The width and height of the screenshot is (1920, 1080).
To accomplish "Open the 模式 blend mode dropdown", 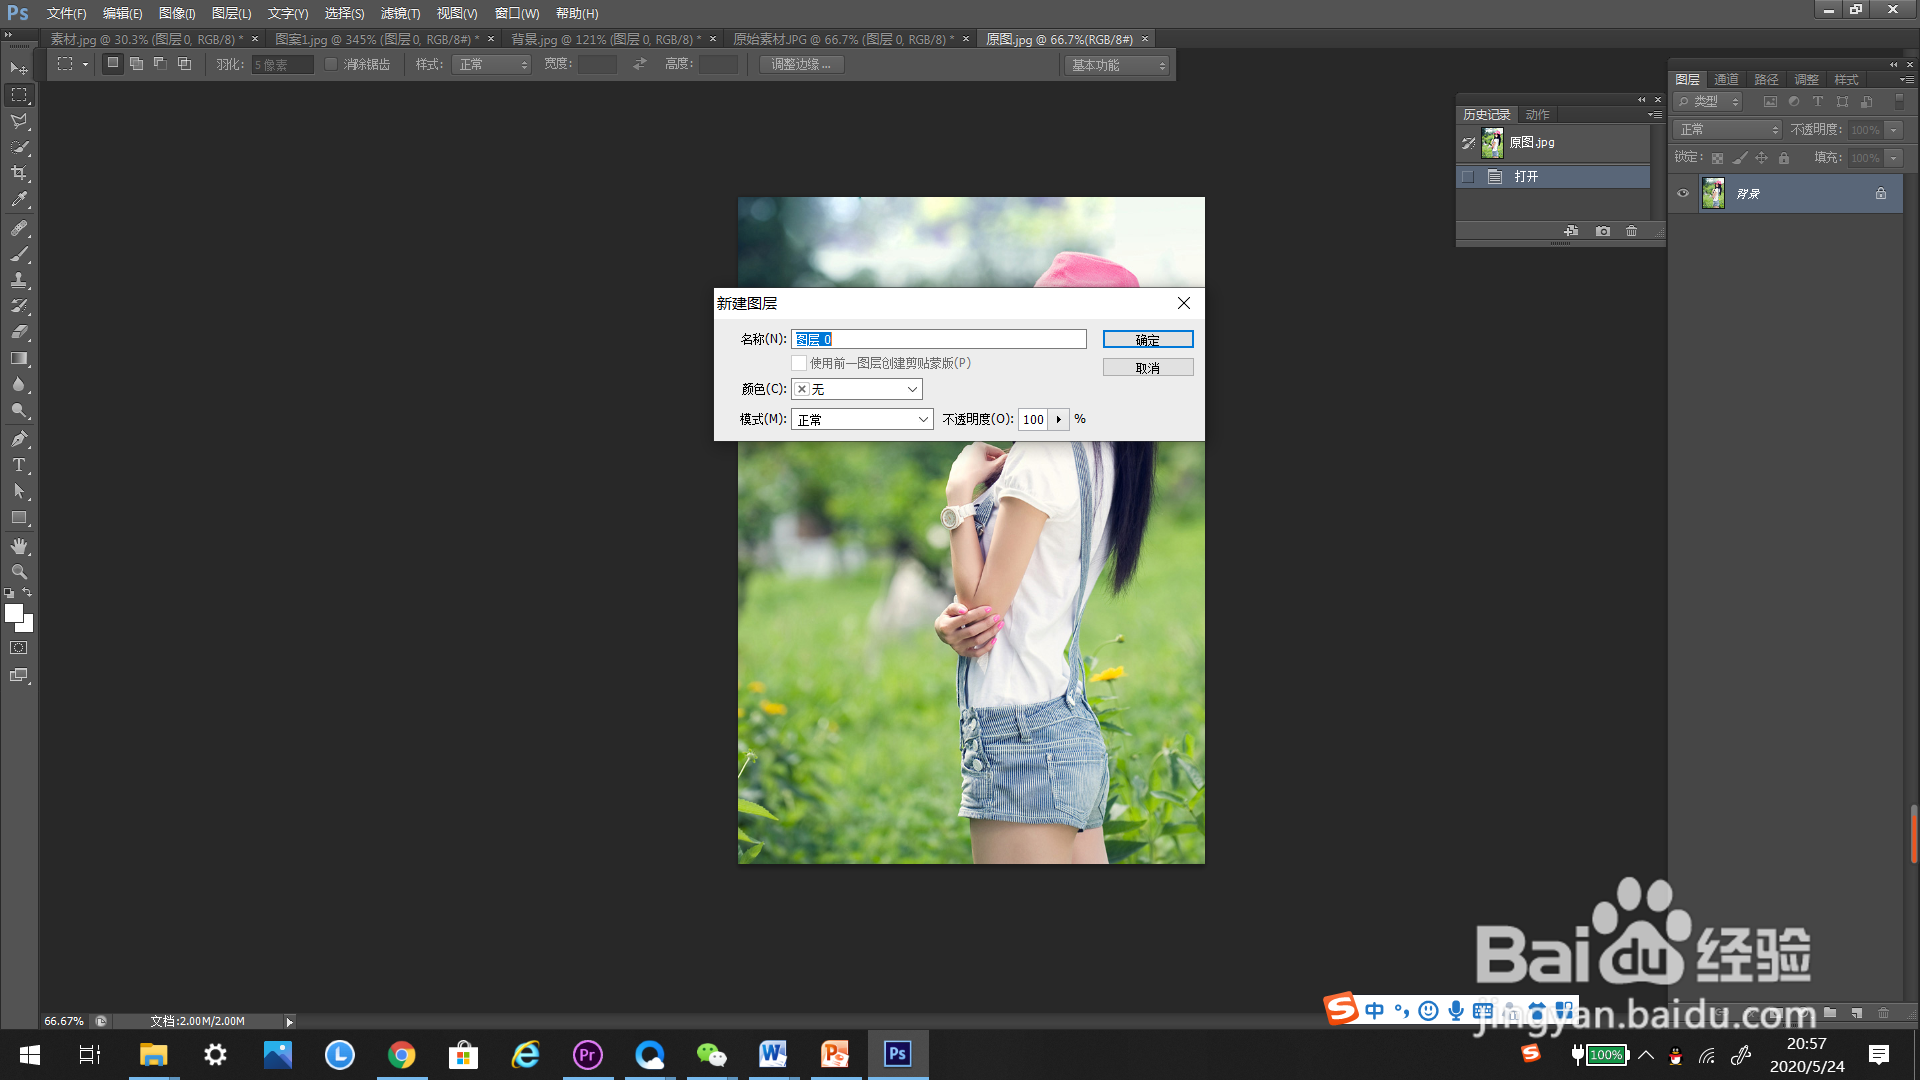I will tap(862, 419).
